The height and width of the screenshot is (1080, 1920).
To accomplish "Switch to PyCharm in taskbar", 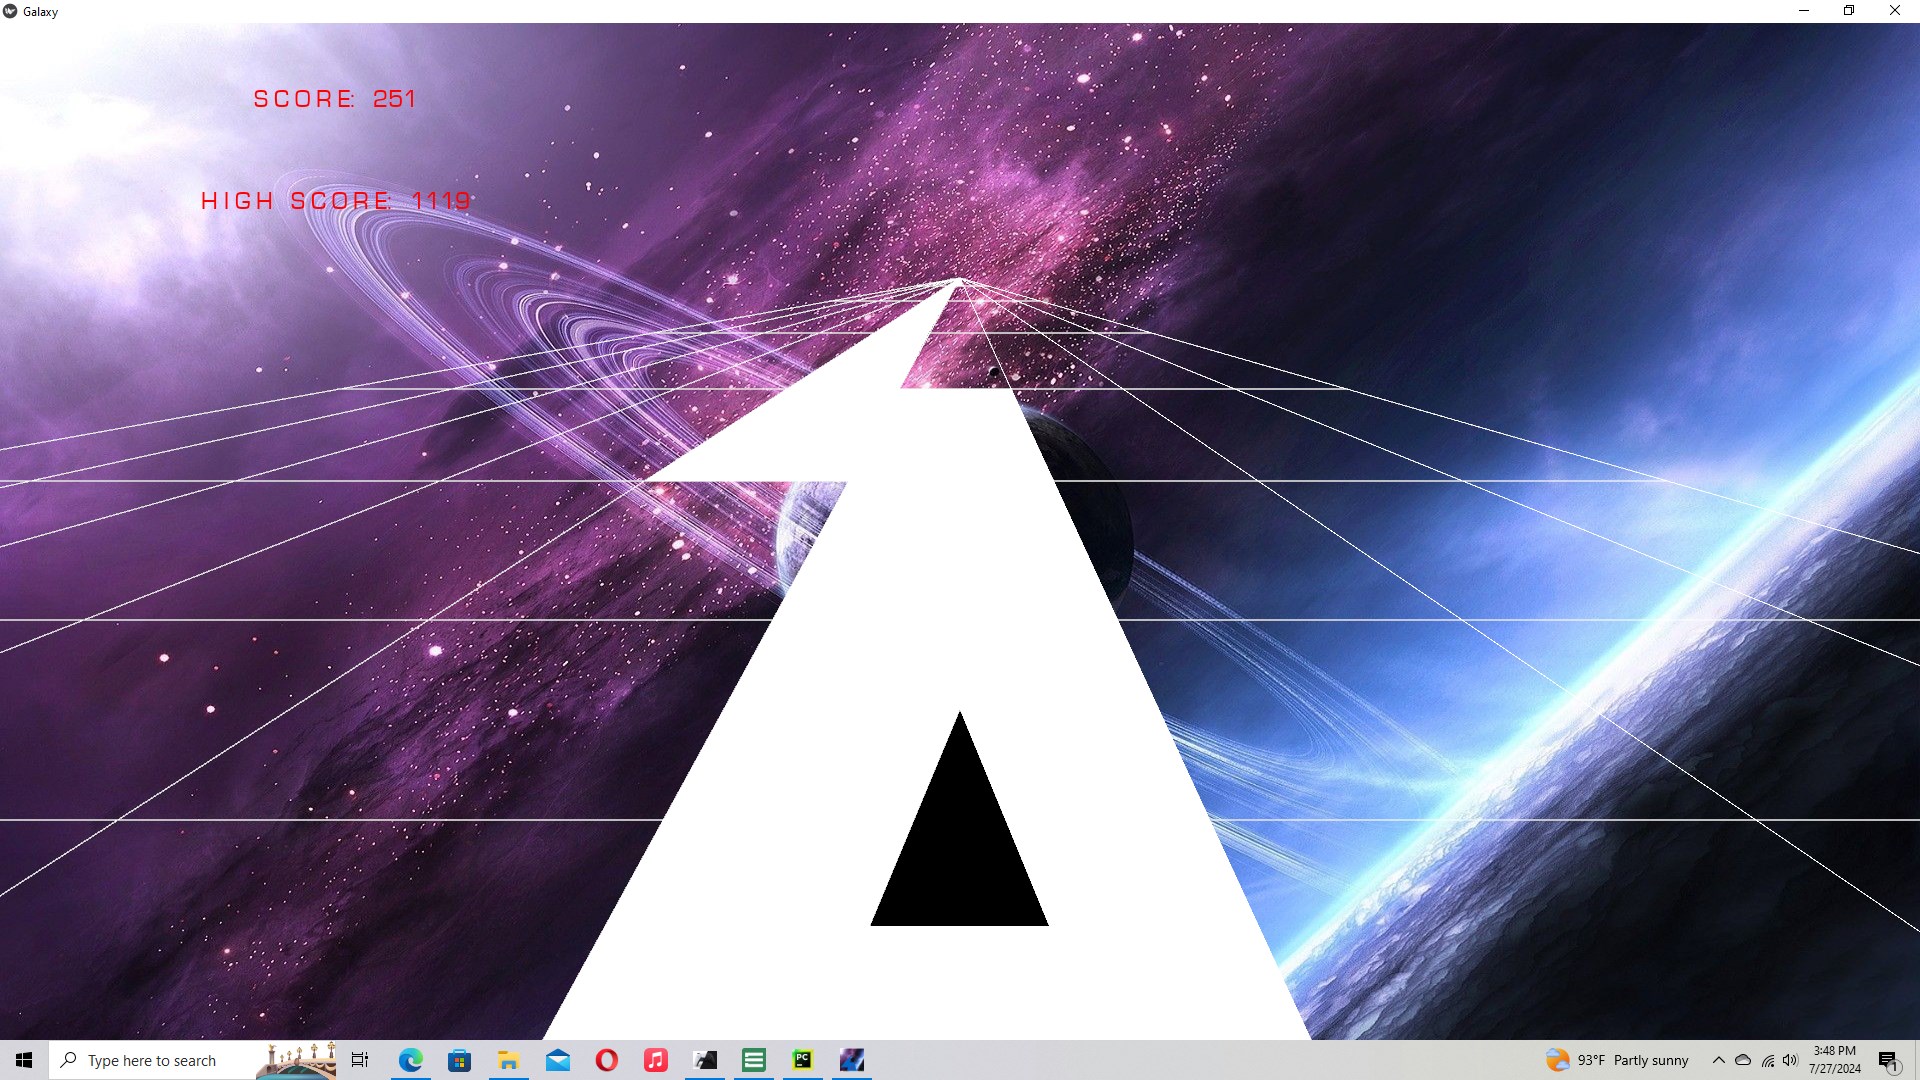I will tap(802, 1060).
